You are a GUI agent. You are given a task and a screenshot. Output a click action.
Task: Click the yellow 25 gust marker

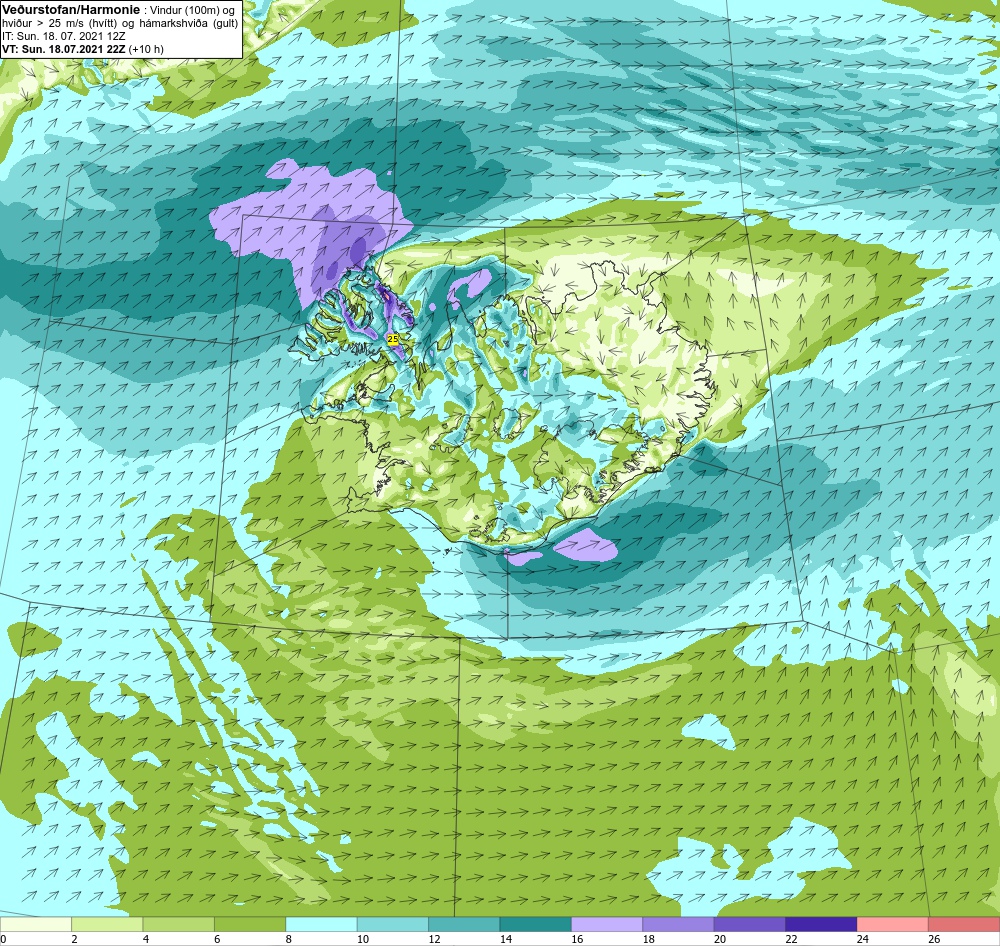pos(393,339)
